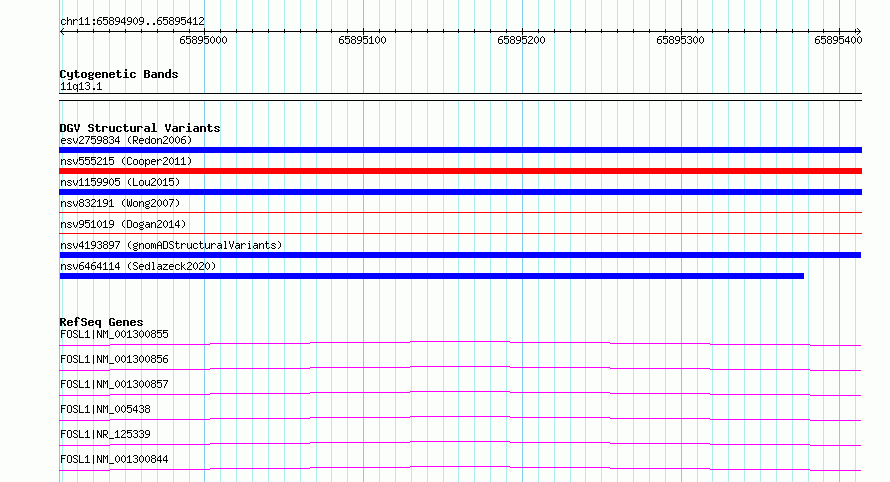Click the red bar for nsv555215
This screenshot has height=482, width=890.
pyautogui.click(x=460, y=171)
